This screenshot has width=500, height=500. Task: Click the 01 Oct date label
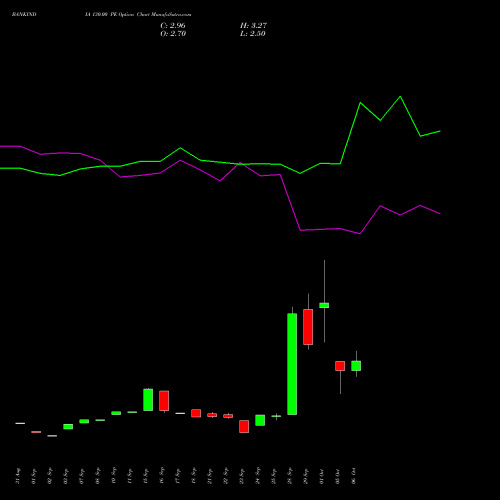click(322, 476)
